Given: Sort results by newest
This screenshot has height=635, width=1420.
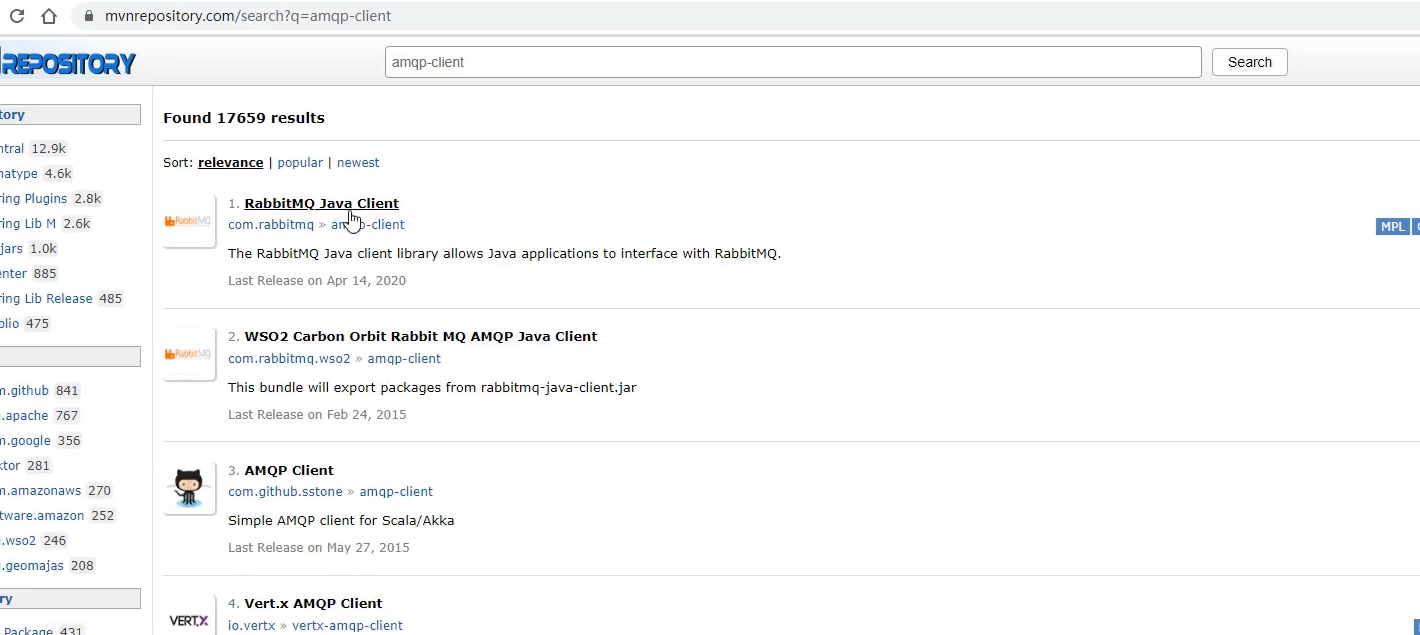Looking at the screenshot, I should (358, 163).
